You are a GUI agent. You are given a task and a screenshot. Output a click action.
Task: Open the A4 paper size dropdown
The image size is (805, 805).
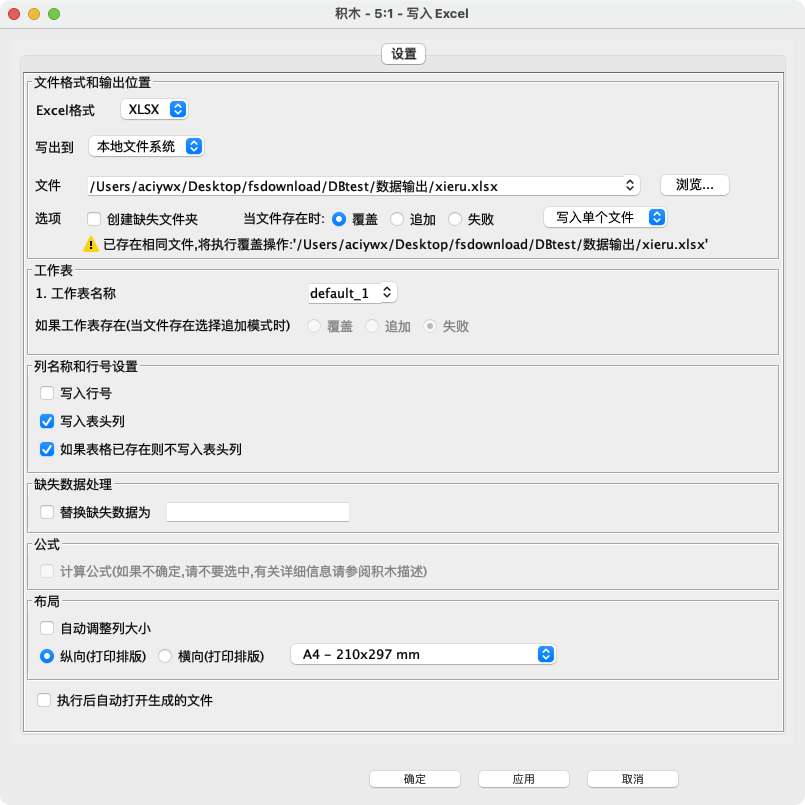tap(424, 653)
